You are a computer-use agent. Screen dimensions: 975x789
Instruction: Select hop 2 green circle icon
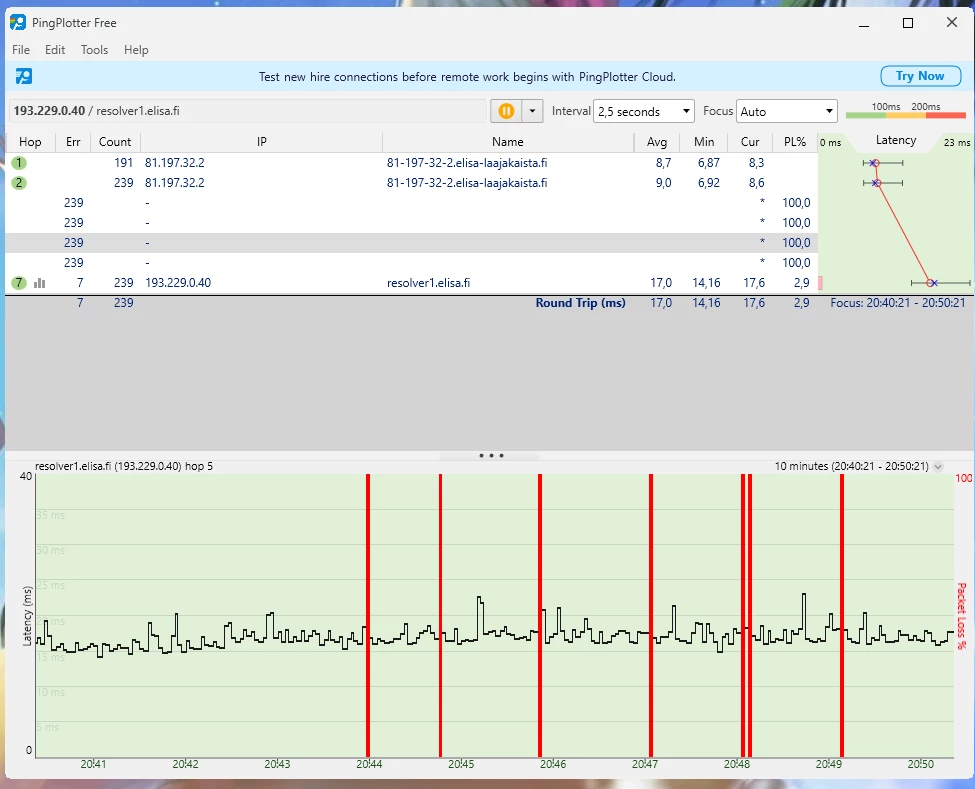pyautogui.click(x=19, y=183)
